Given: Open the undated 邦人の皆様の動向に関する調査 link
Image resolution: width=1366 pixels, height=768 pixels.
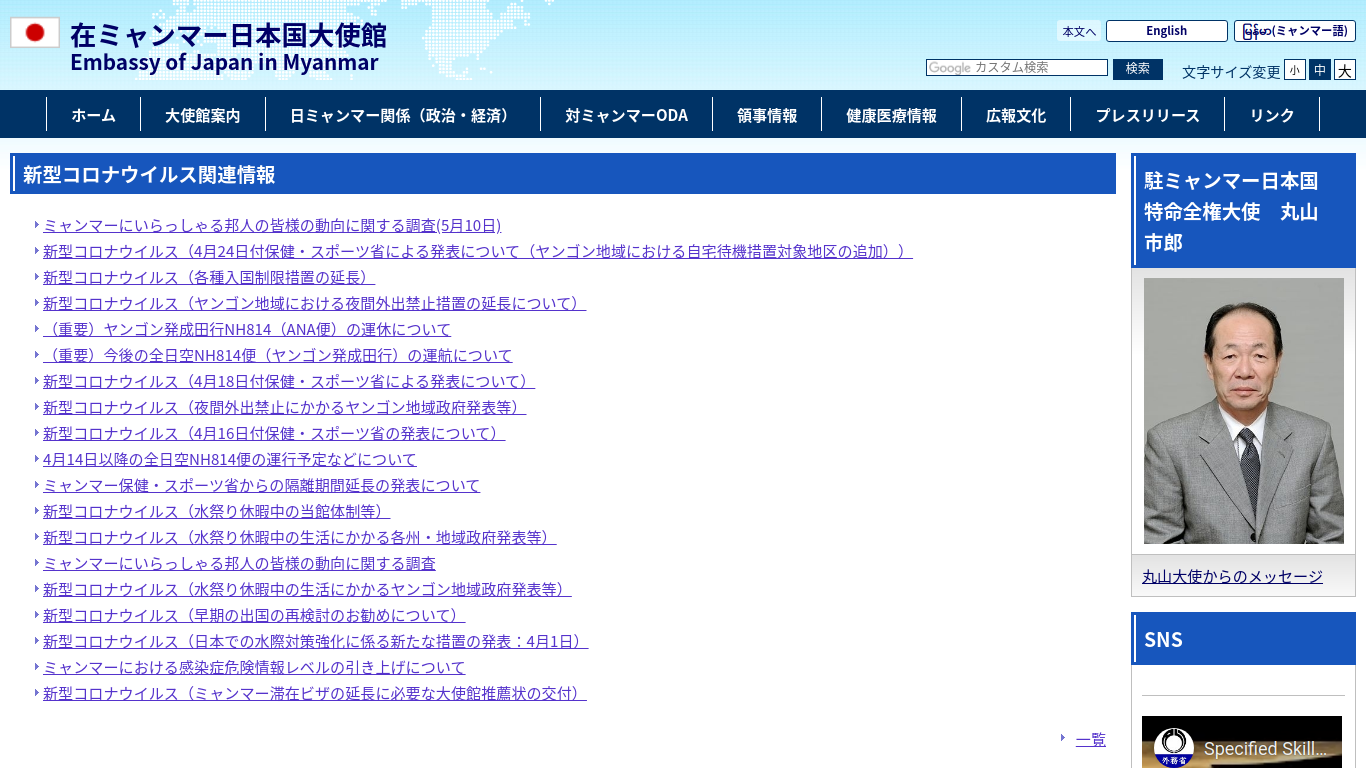Looking at the screenshot, I should 240,564.
